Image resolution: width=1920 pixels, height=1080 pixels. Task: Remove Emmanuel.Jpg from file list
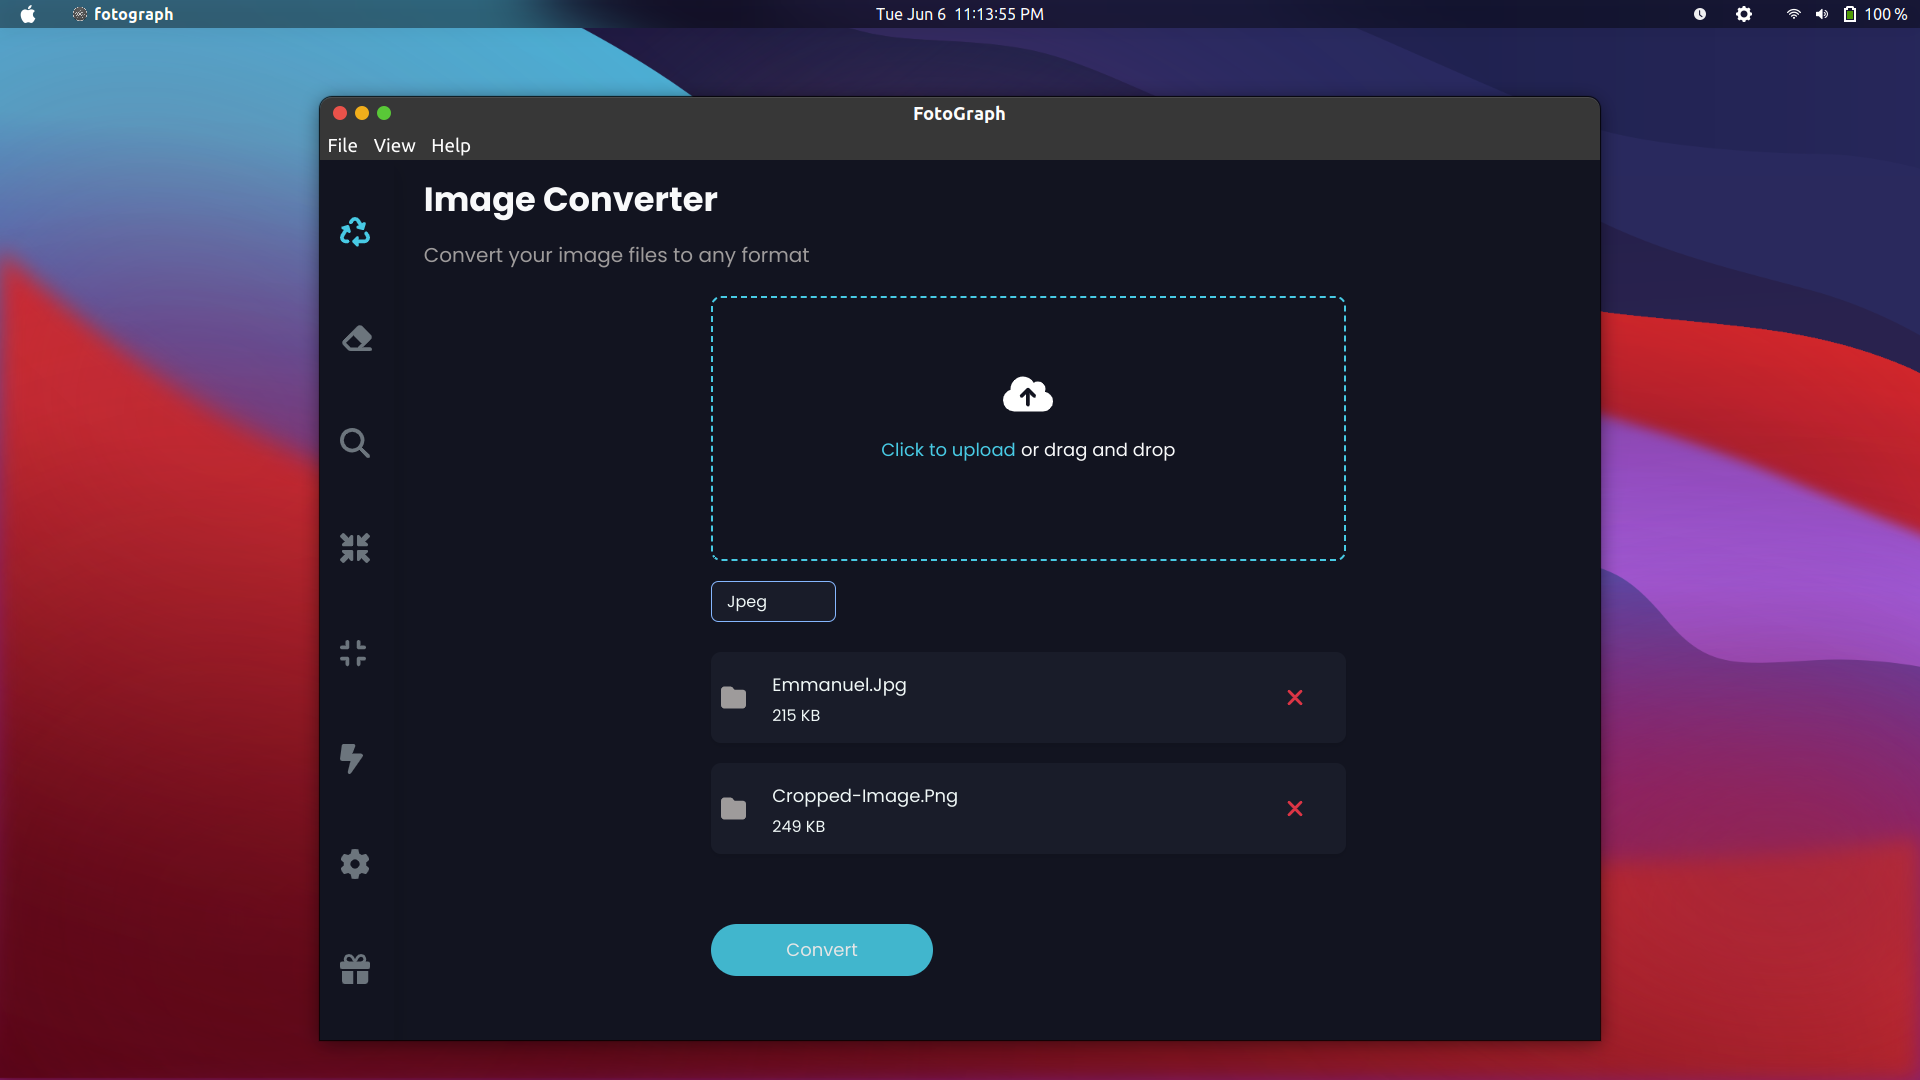(1295, 698)
